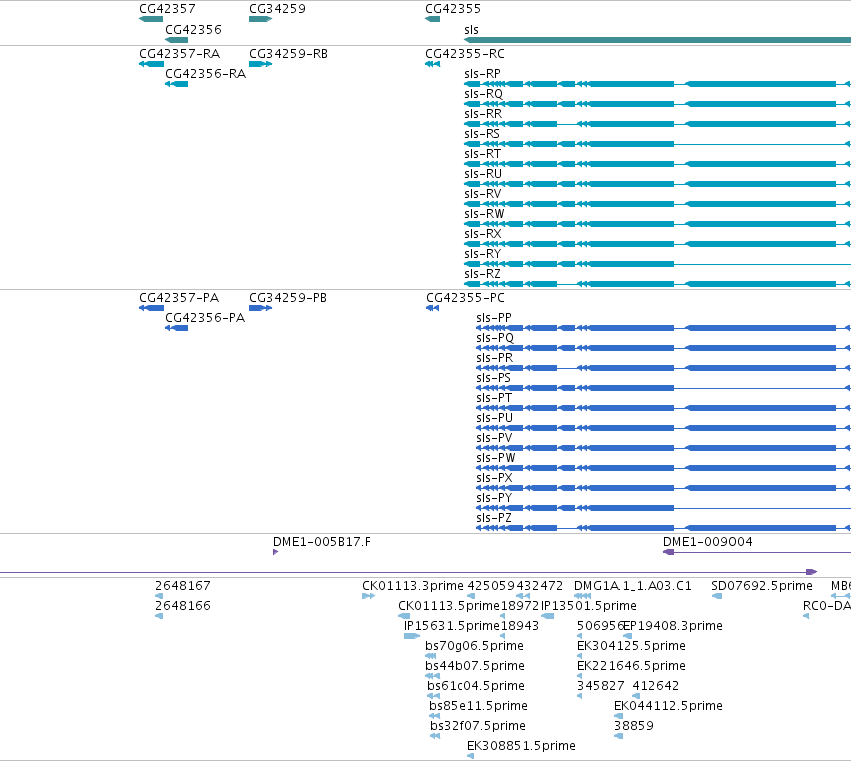Select protein CG42357-PA

pos(179,298)
